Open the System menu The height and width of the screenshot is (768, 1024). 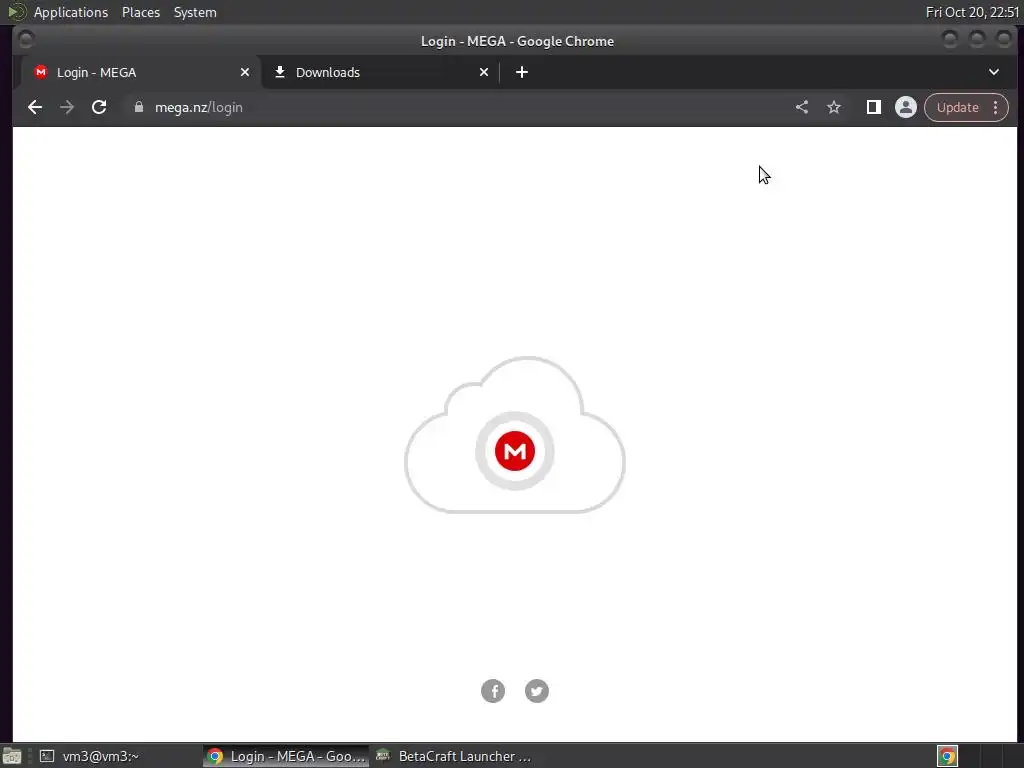[x=195, y=12]
